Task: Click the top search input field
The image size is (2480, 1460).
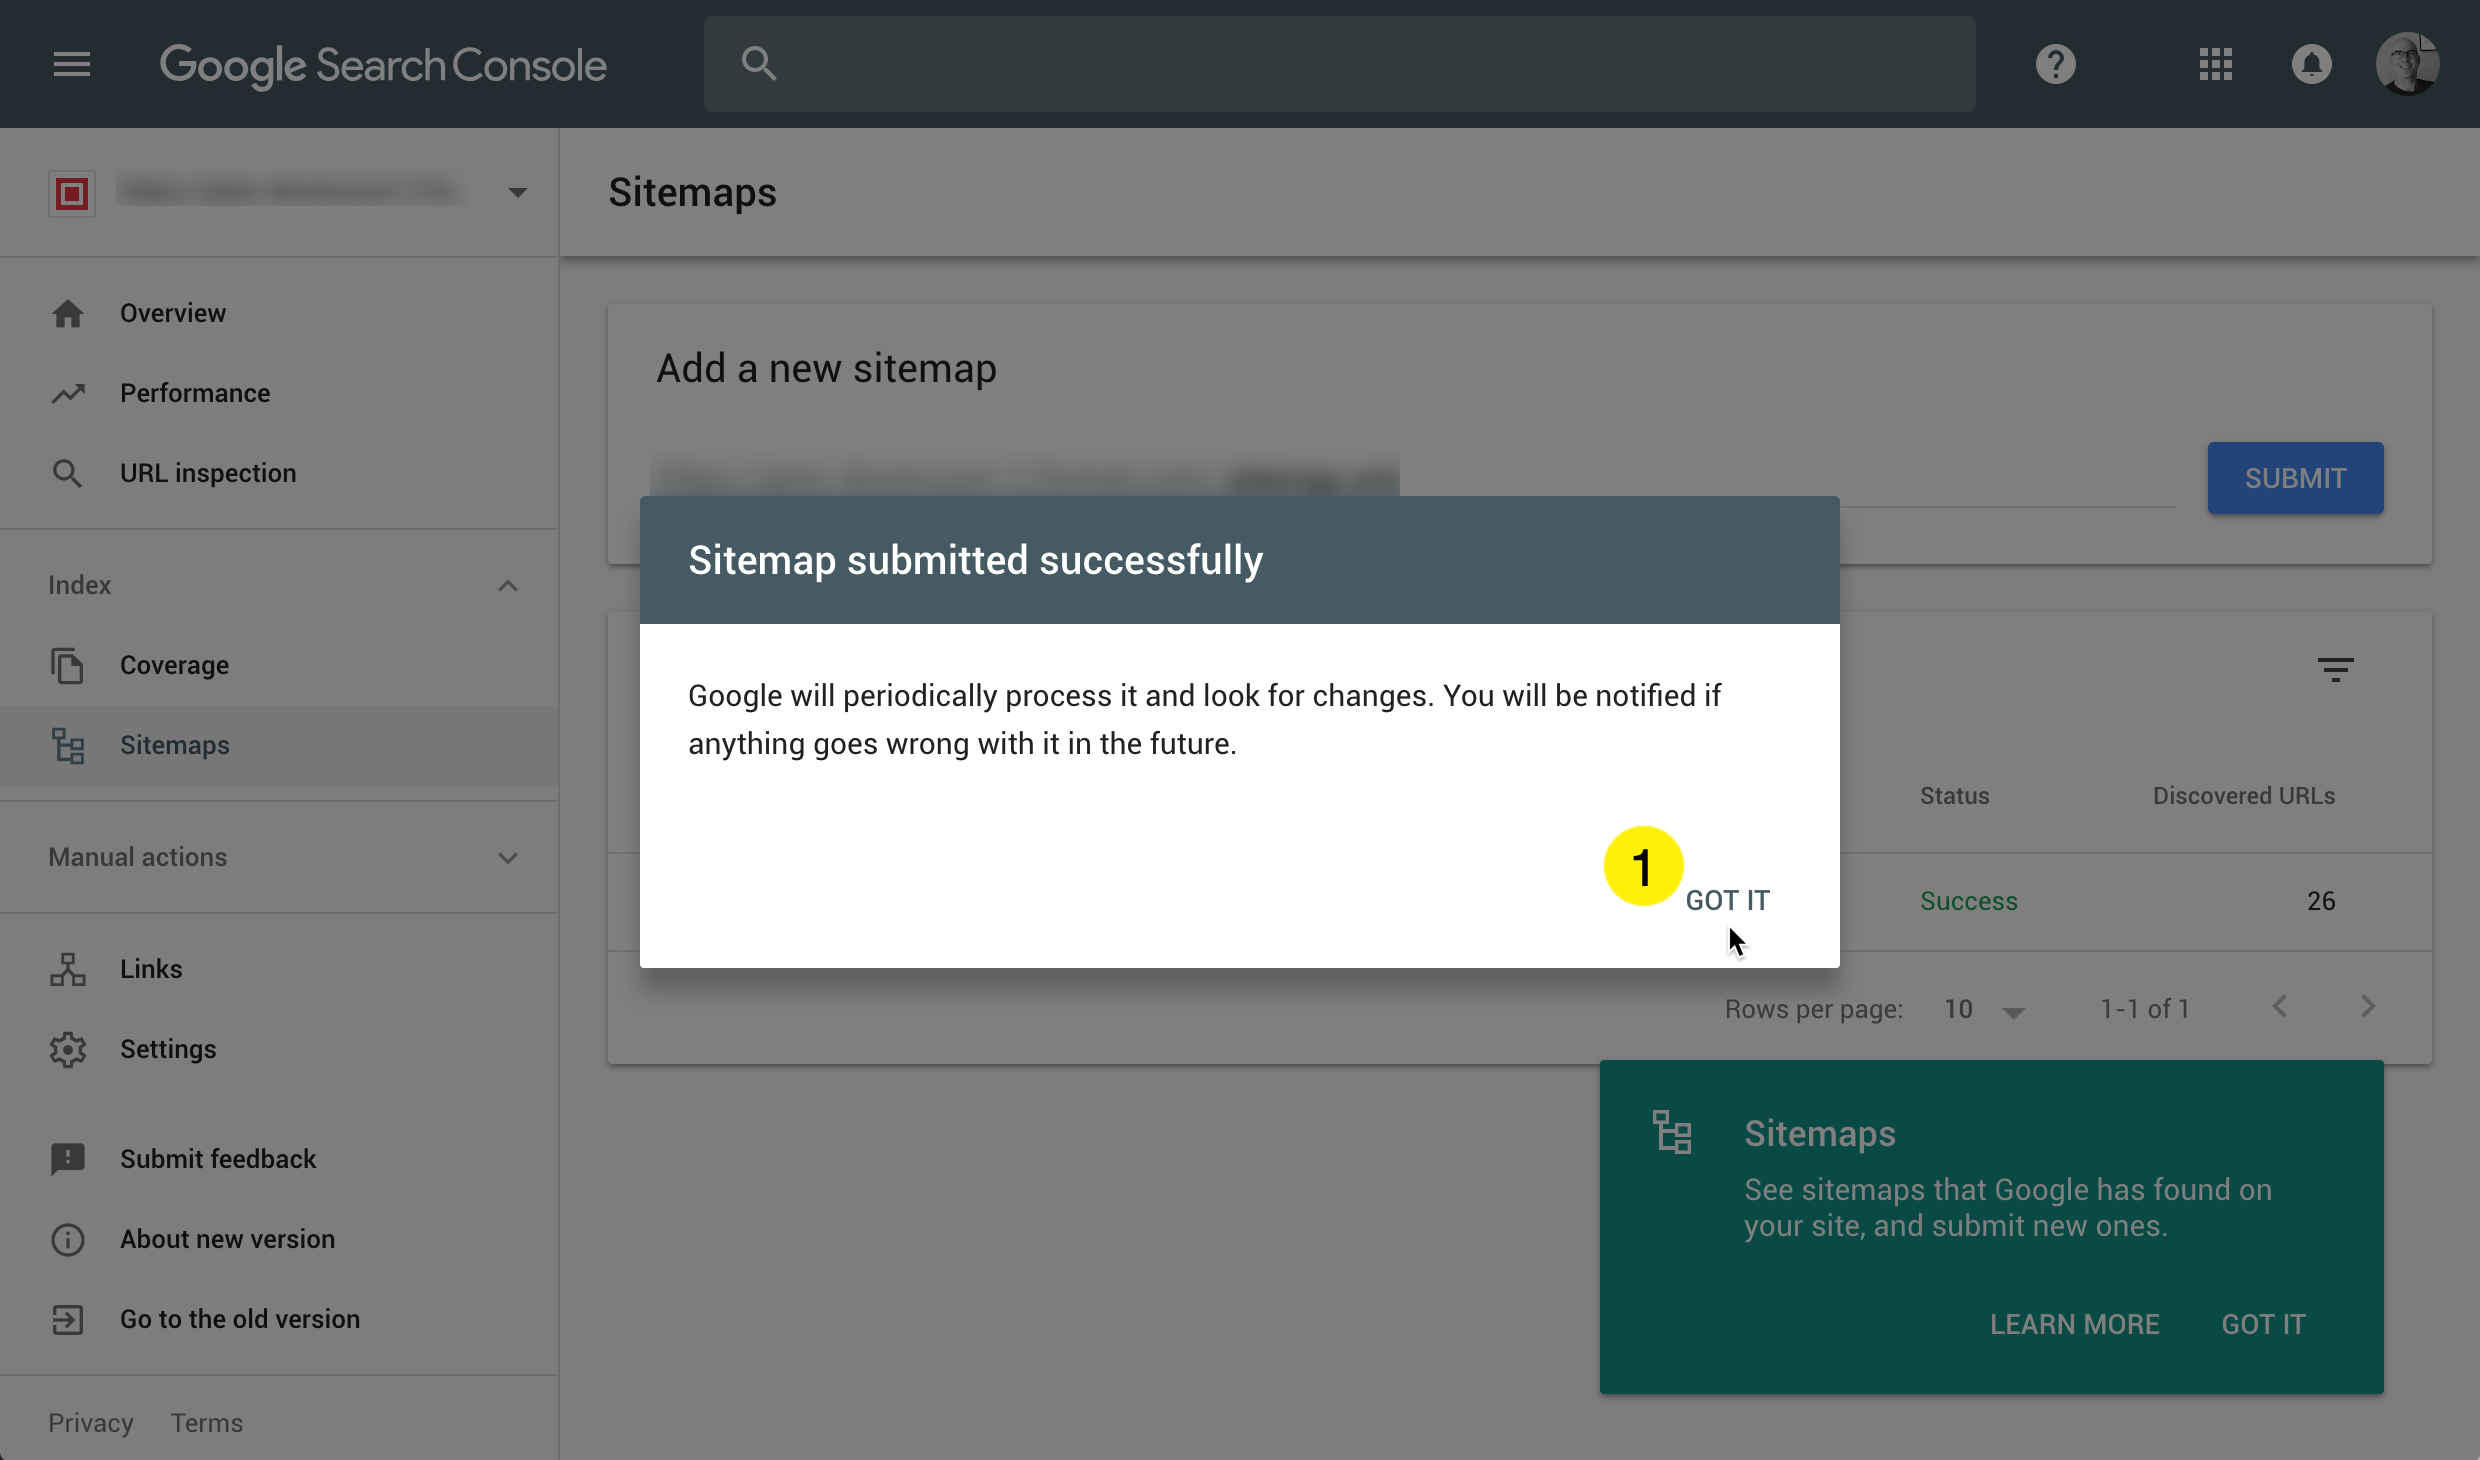Action: click(x=1340, y=65)
